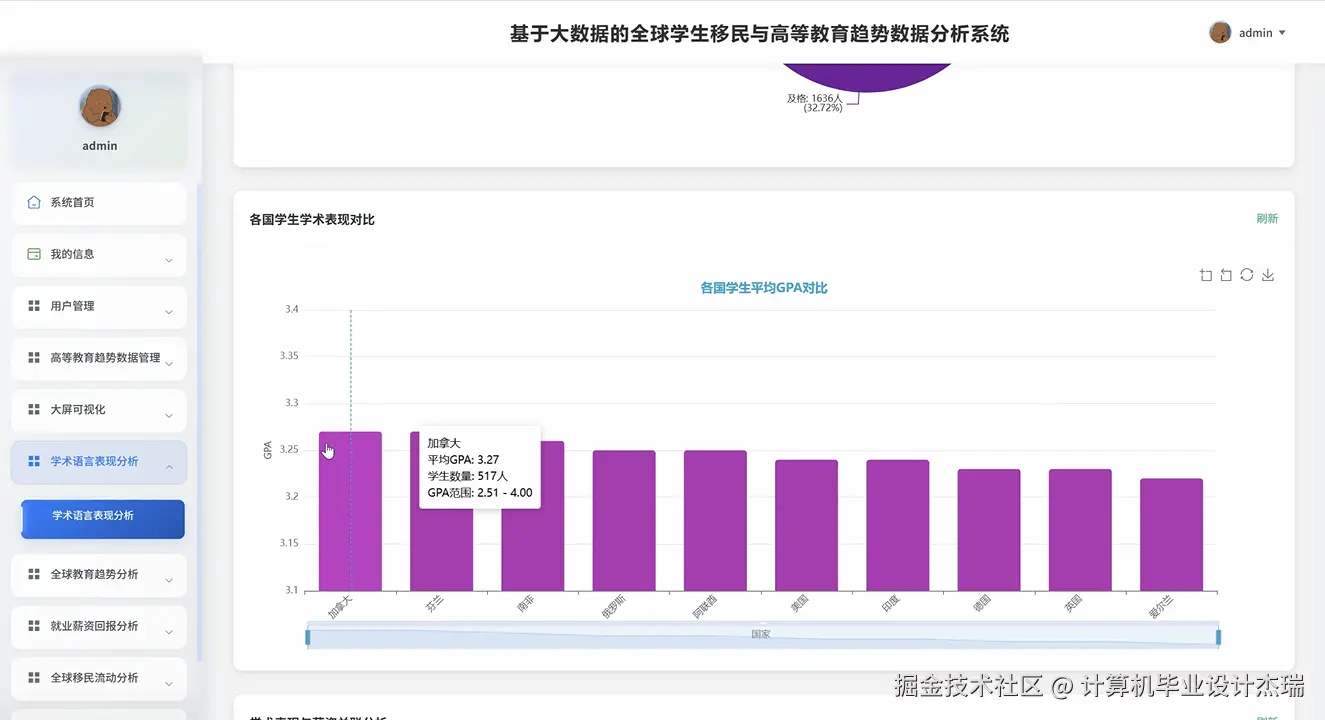The image size is (1325, 720).
Task: Expand 全球移民流动分析 using its chevron
Action: point(168,684)
